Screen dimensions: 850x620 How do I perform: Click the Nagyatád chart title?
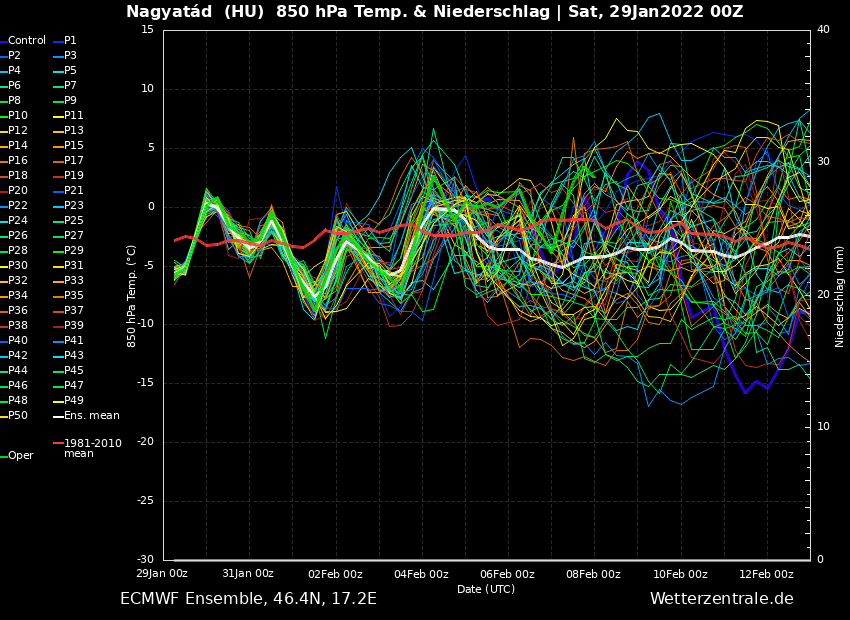(434, 12)
